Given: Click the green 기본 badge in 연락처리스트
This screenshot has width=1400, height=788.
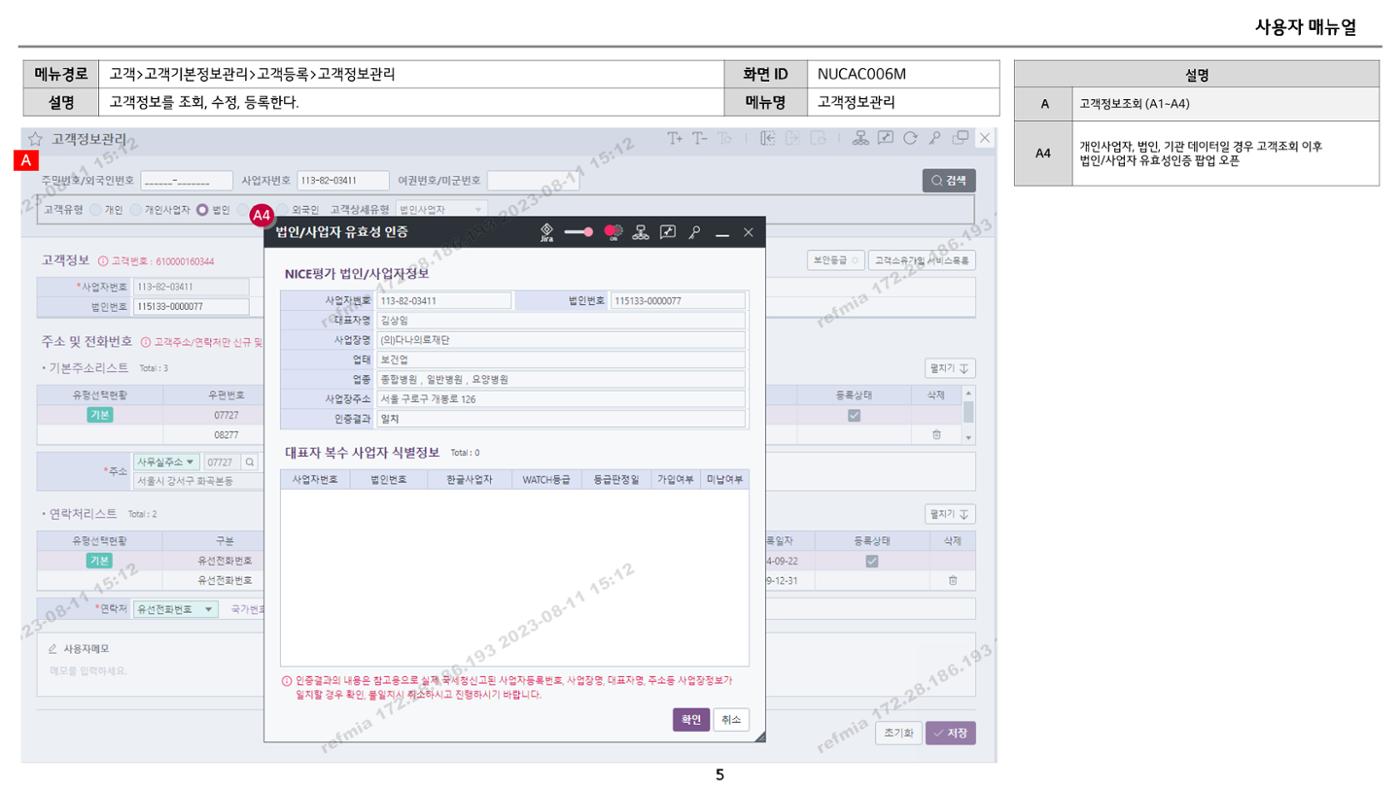Looking at the screenshot, I should click(100, 561).
